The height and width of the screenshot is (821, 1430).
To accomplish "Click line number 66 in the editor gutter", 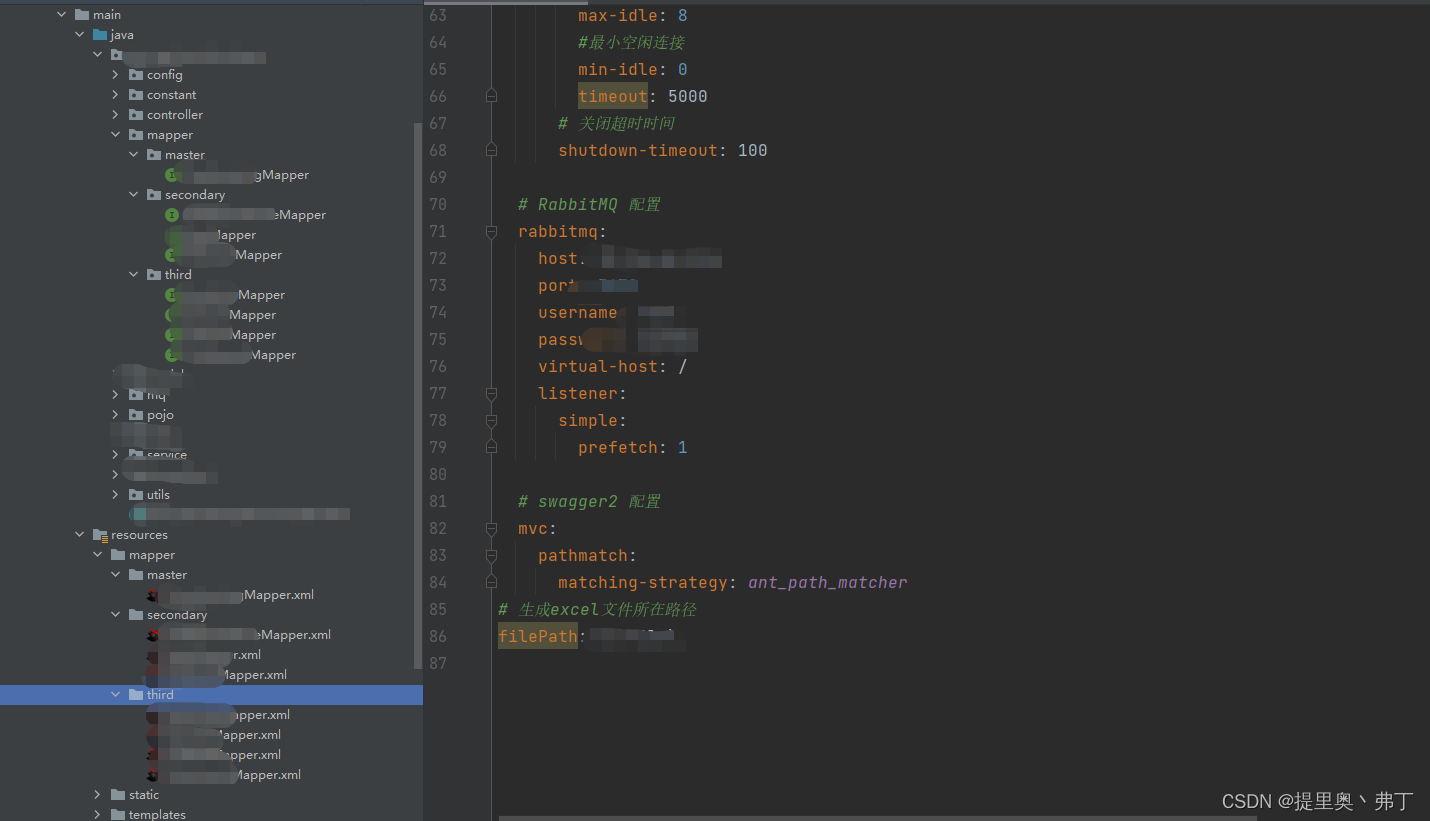I will coord(438,96).
